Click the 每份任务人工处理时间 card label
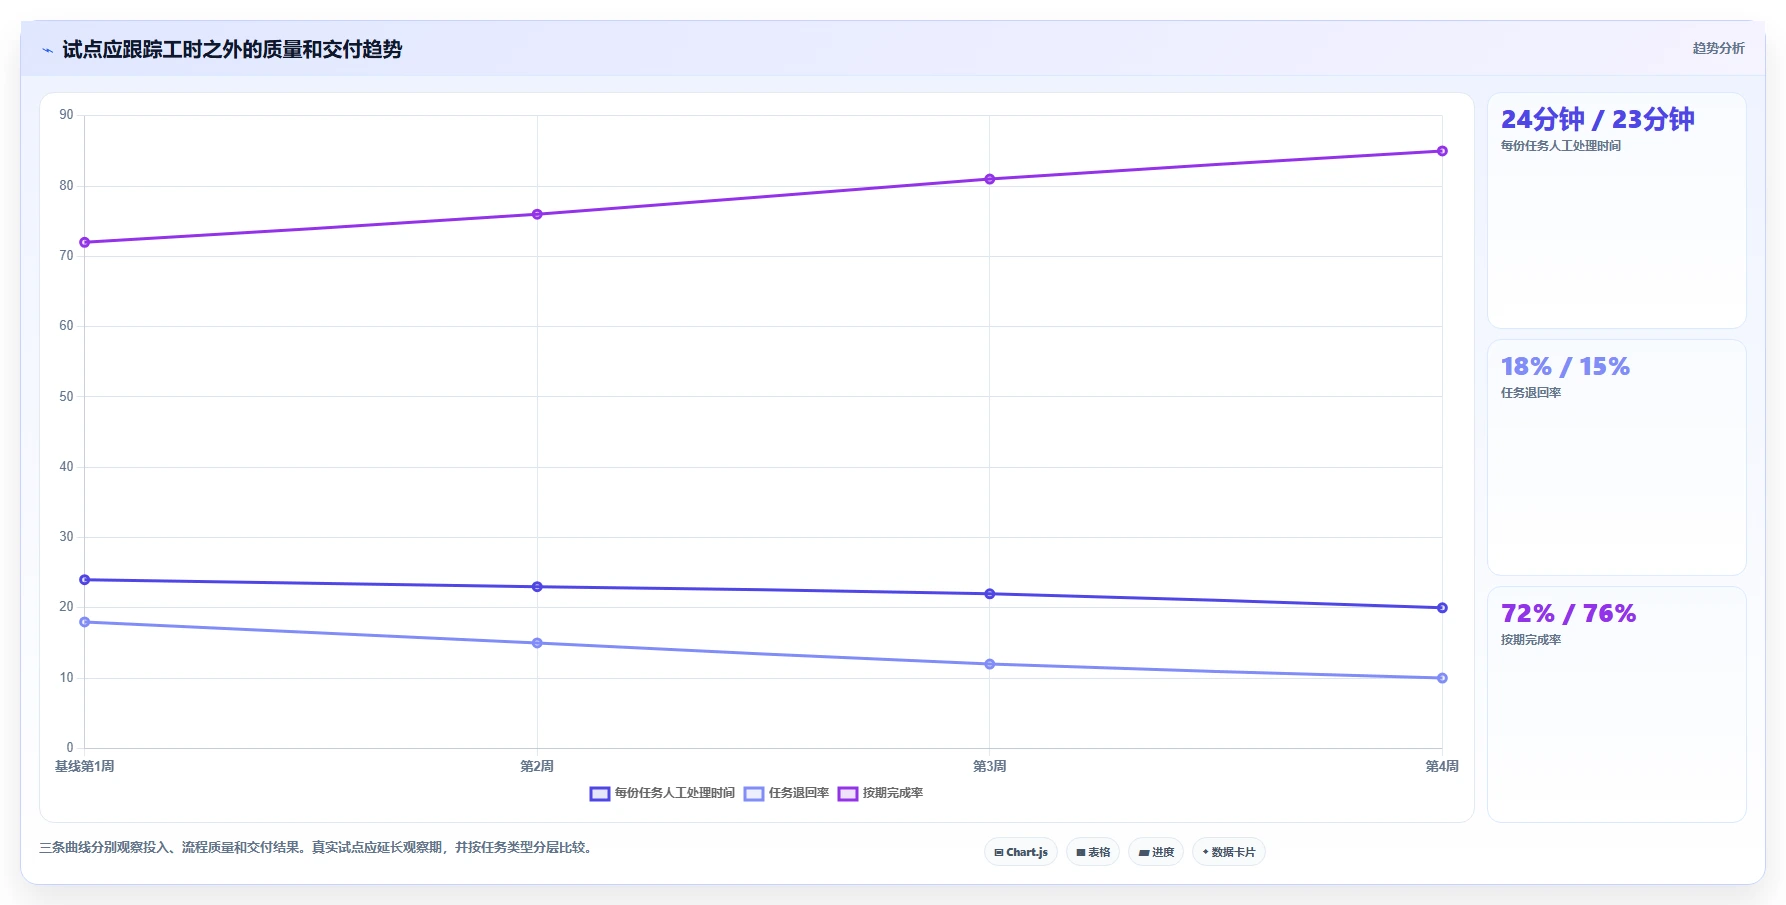Viewport: 1786px width, 905px height. [x=1560, y=146]
